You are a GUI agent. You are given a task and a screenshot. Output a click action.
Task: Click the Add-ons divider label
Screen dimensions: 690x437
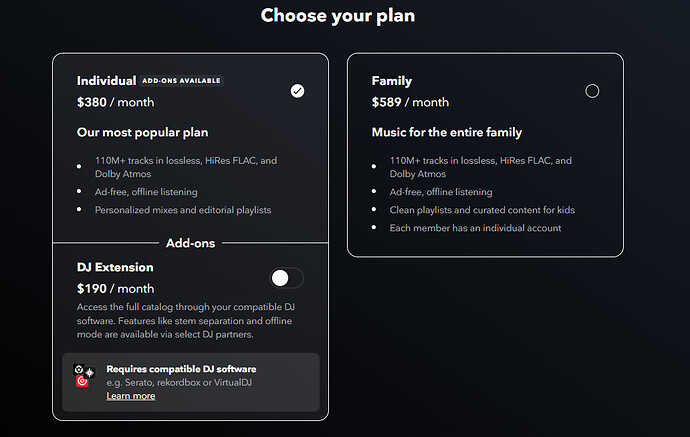pos(190,243)
